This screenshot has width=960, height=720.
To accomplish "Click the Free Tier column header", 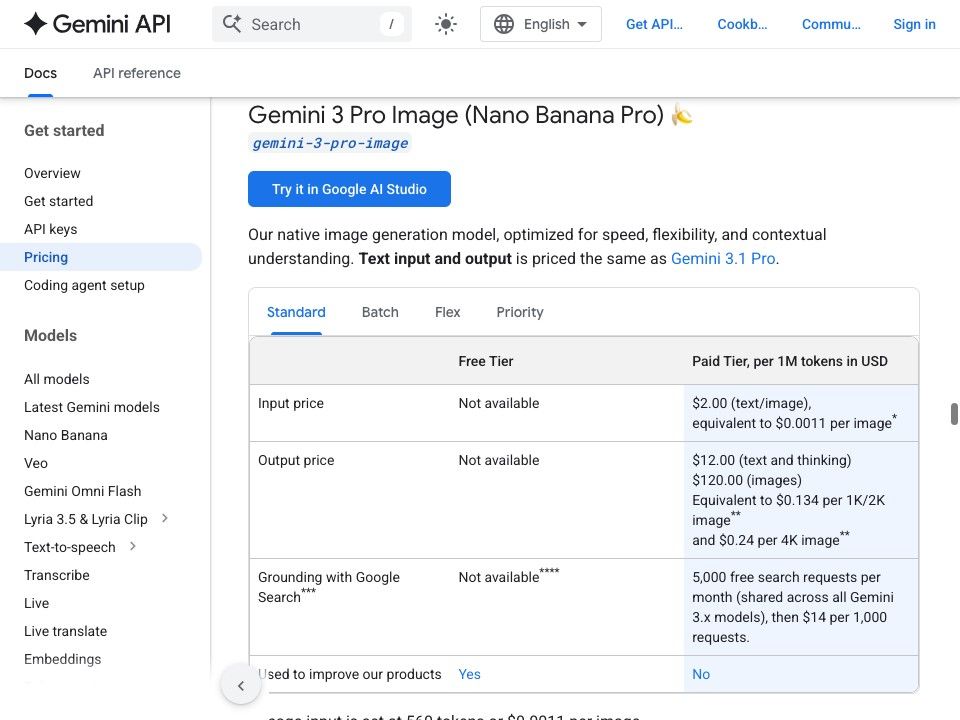I will [x=486, y=361].
